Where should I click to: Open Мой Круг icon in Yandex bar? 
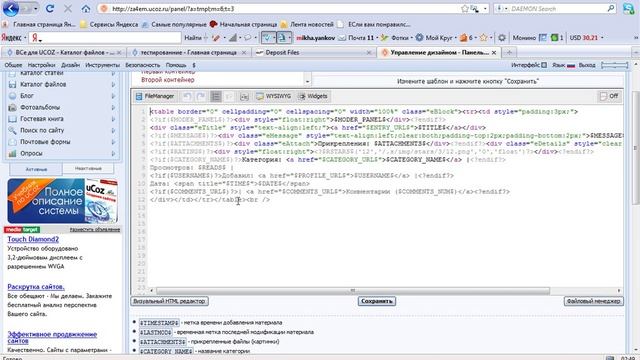point(419,38)
